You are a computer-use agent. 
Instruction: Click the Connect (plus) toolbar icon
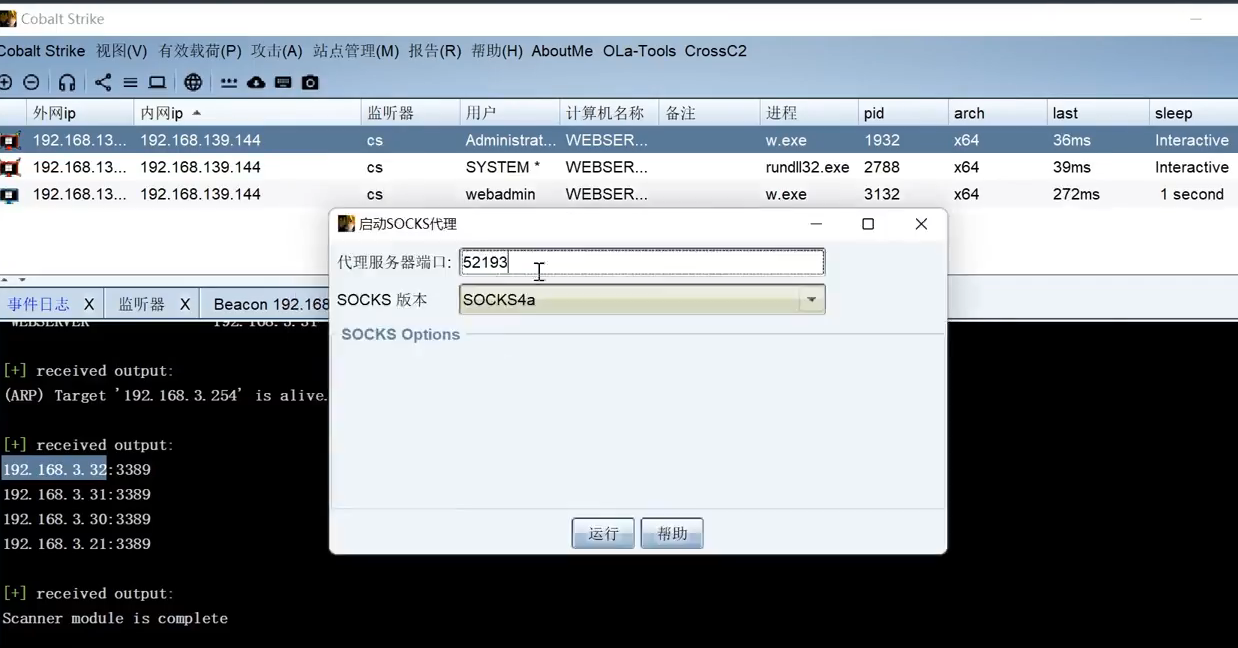pos(5,82)
